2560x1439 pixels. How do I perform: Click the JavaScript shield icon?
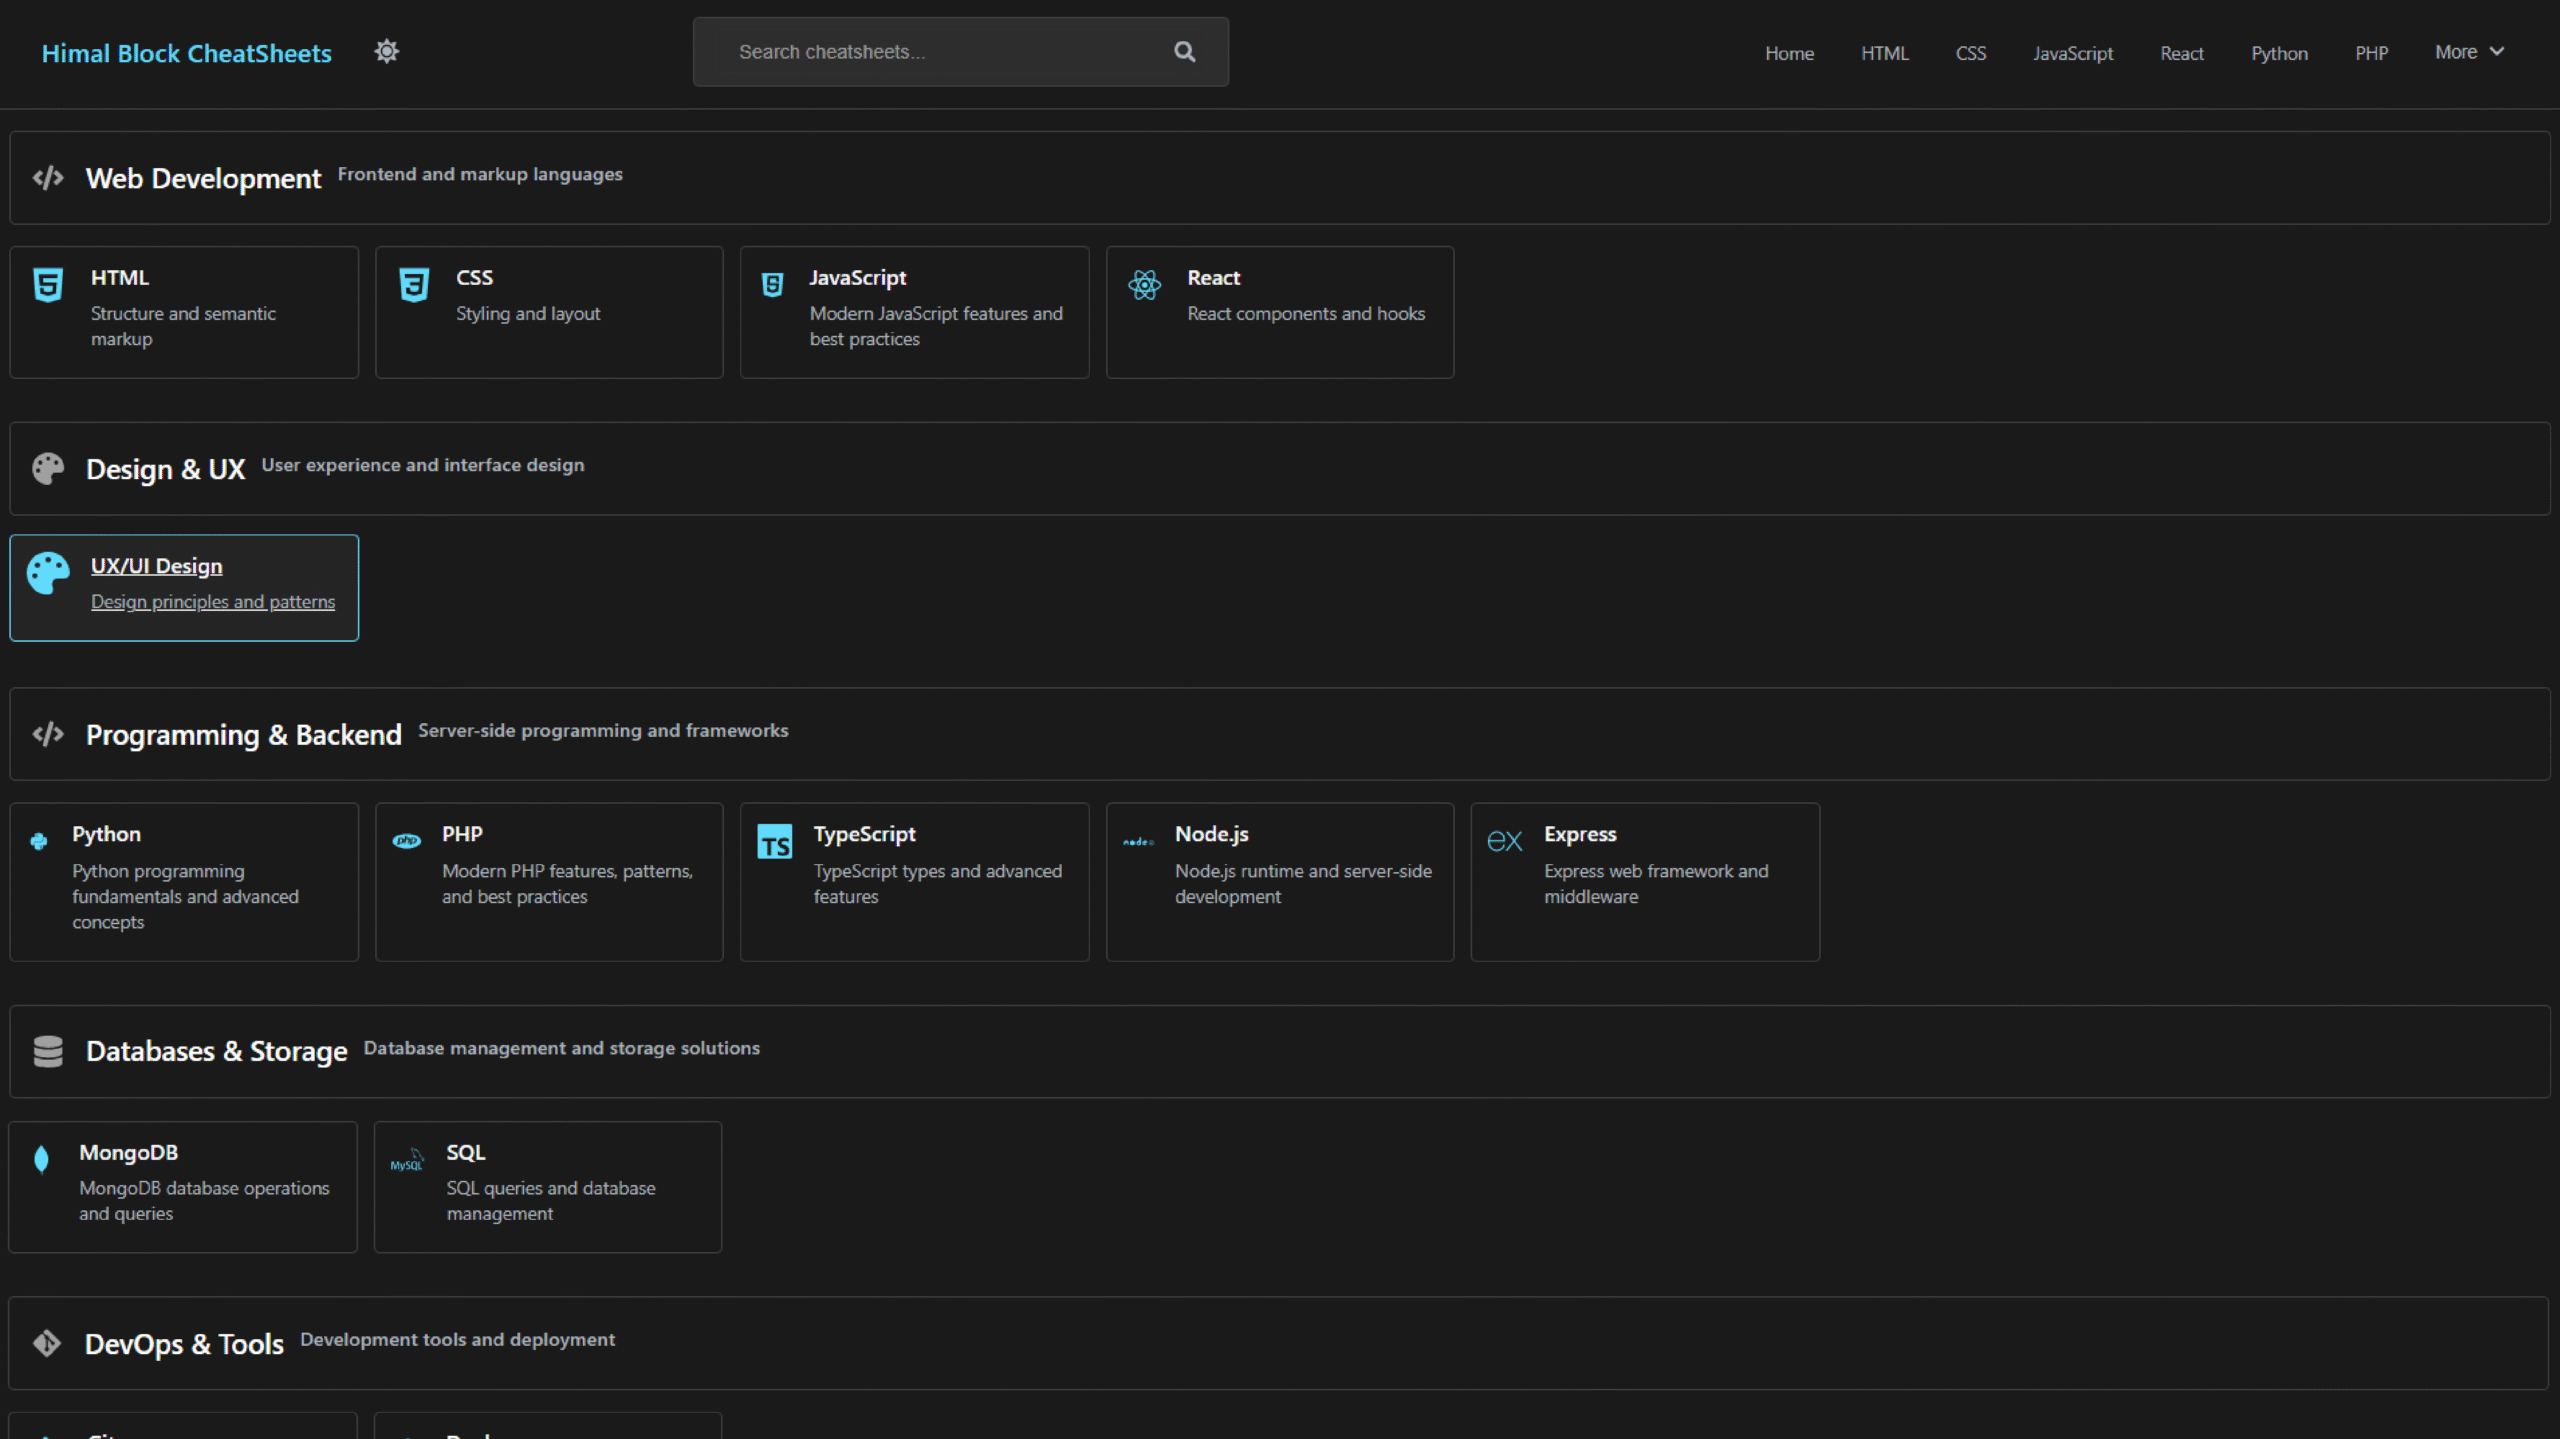(x=772, y=285)
